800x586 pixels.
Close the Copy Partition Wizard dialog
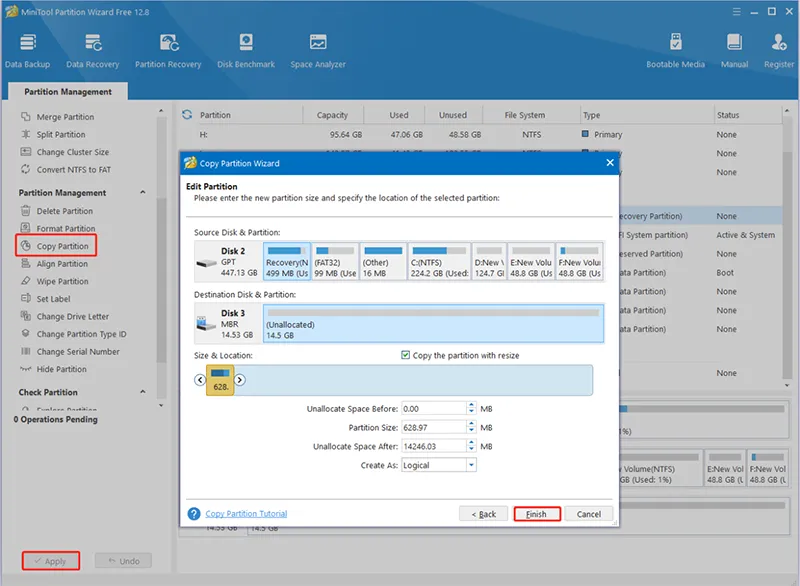(x=610, y=163)
